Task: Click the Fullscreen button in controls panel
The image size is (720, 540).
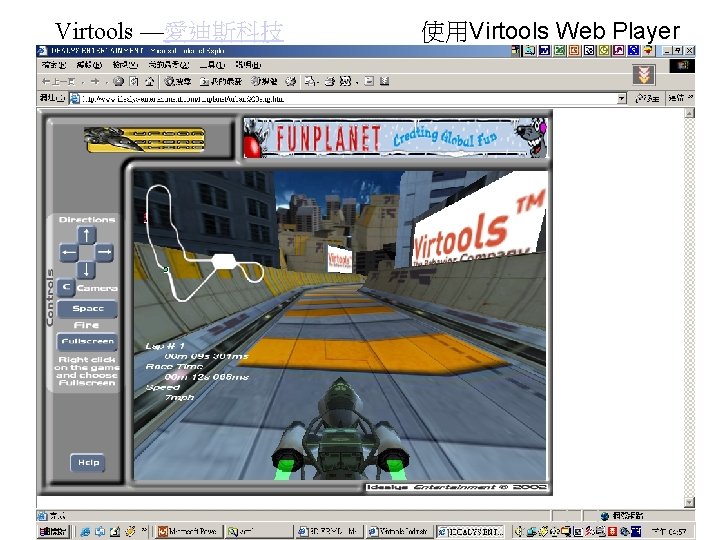Action: tap(87, 341)
